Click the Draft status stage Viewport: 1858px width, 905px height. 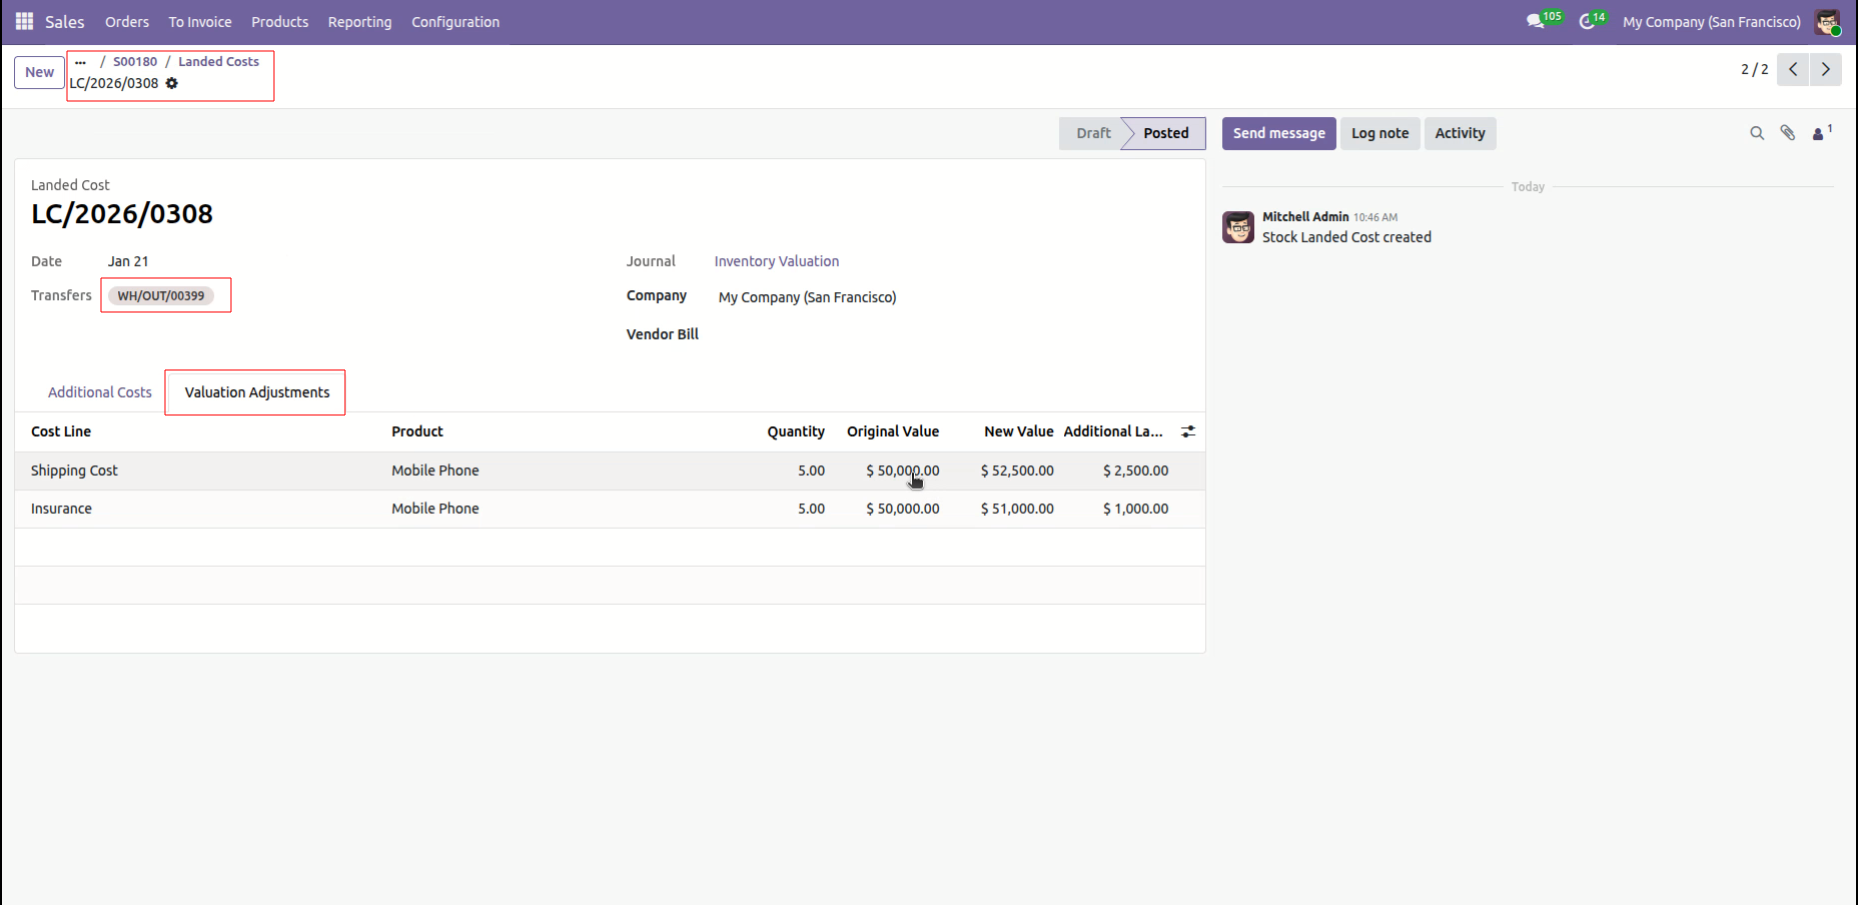(1093, 133)
